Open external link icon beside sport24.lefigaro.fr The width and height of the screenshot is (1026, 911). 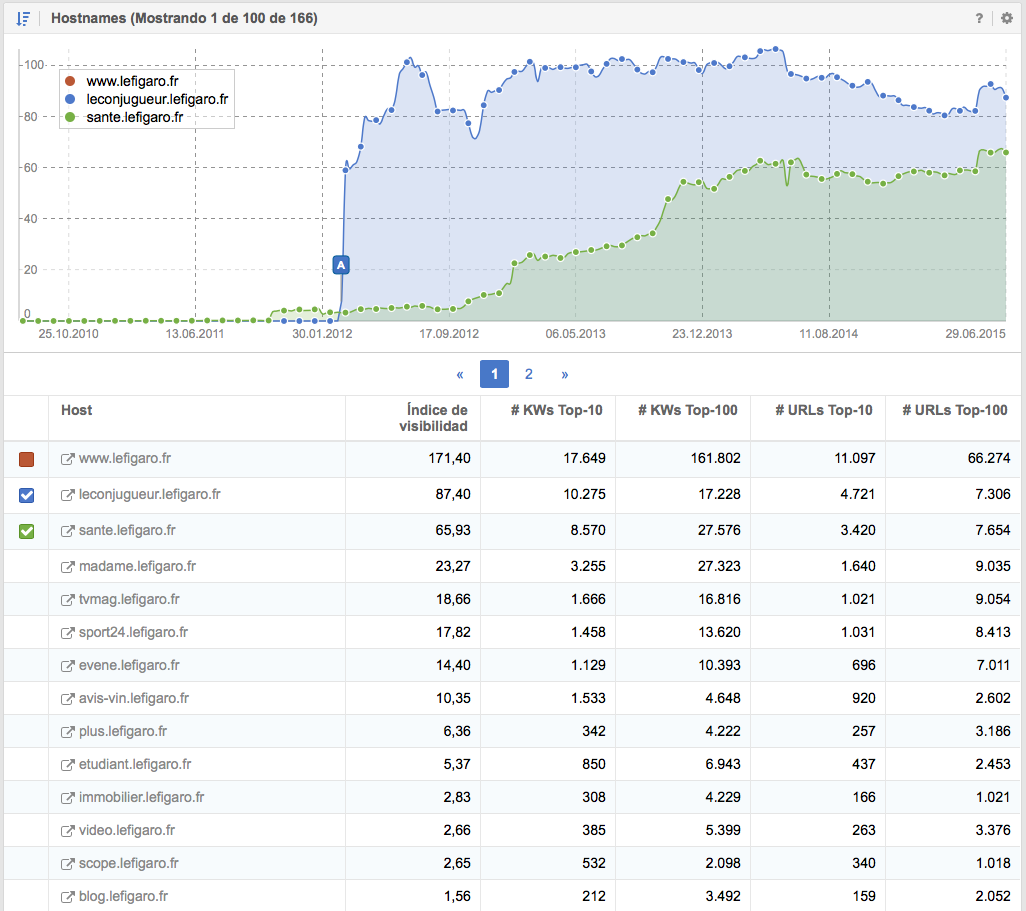tap(68, 633)
